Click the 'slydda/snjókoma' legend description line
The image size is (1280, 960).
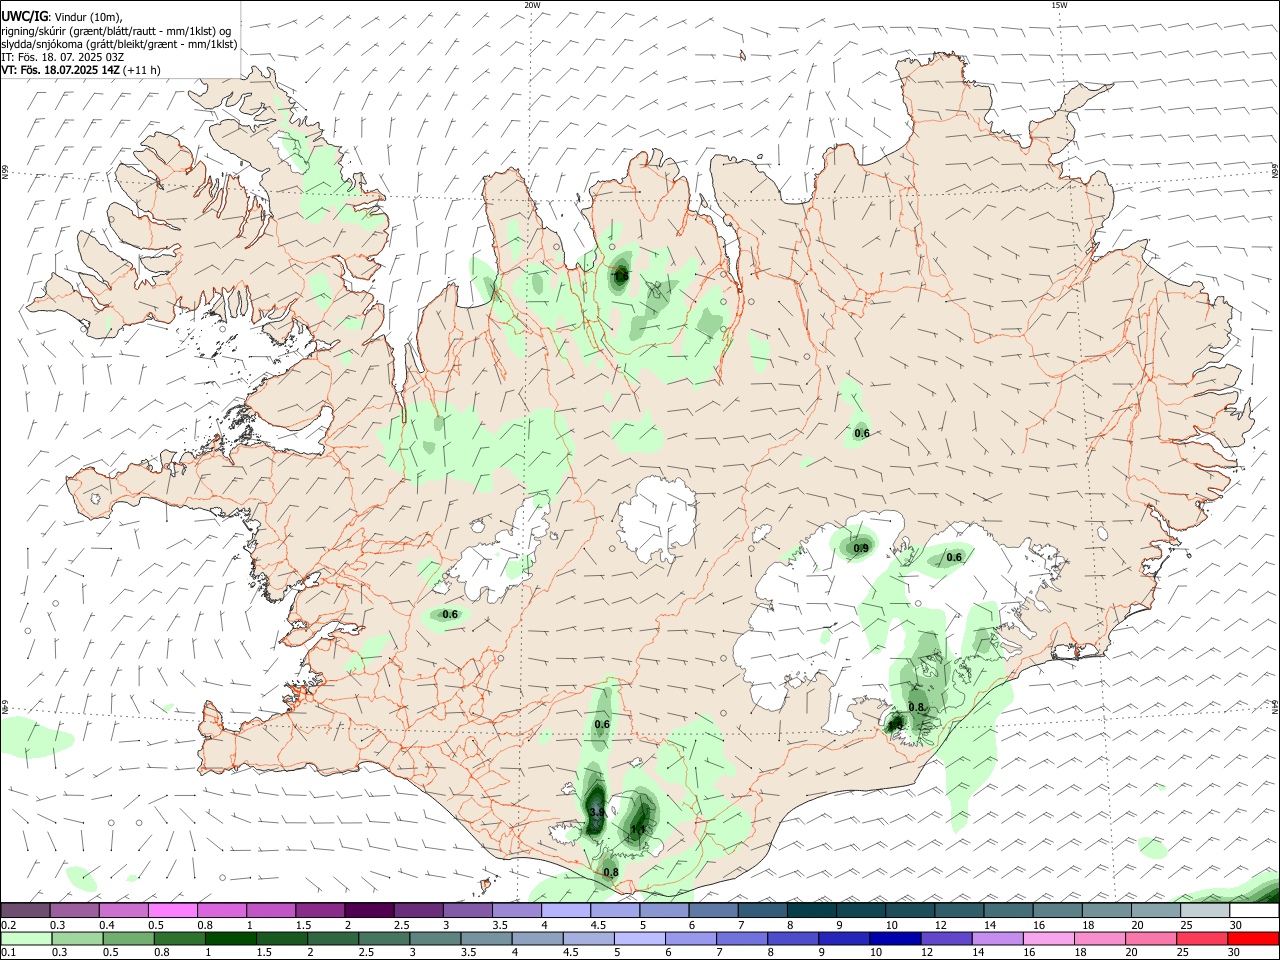[119, 44]
